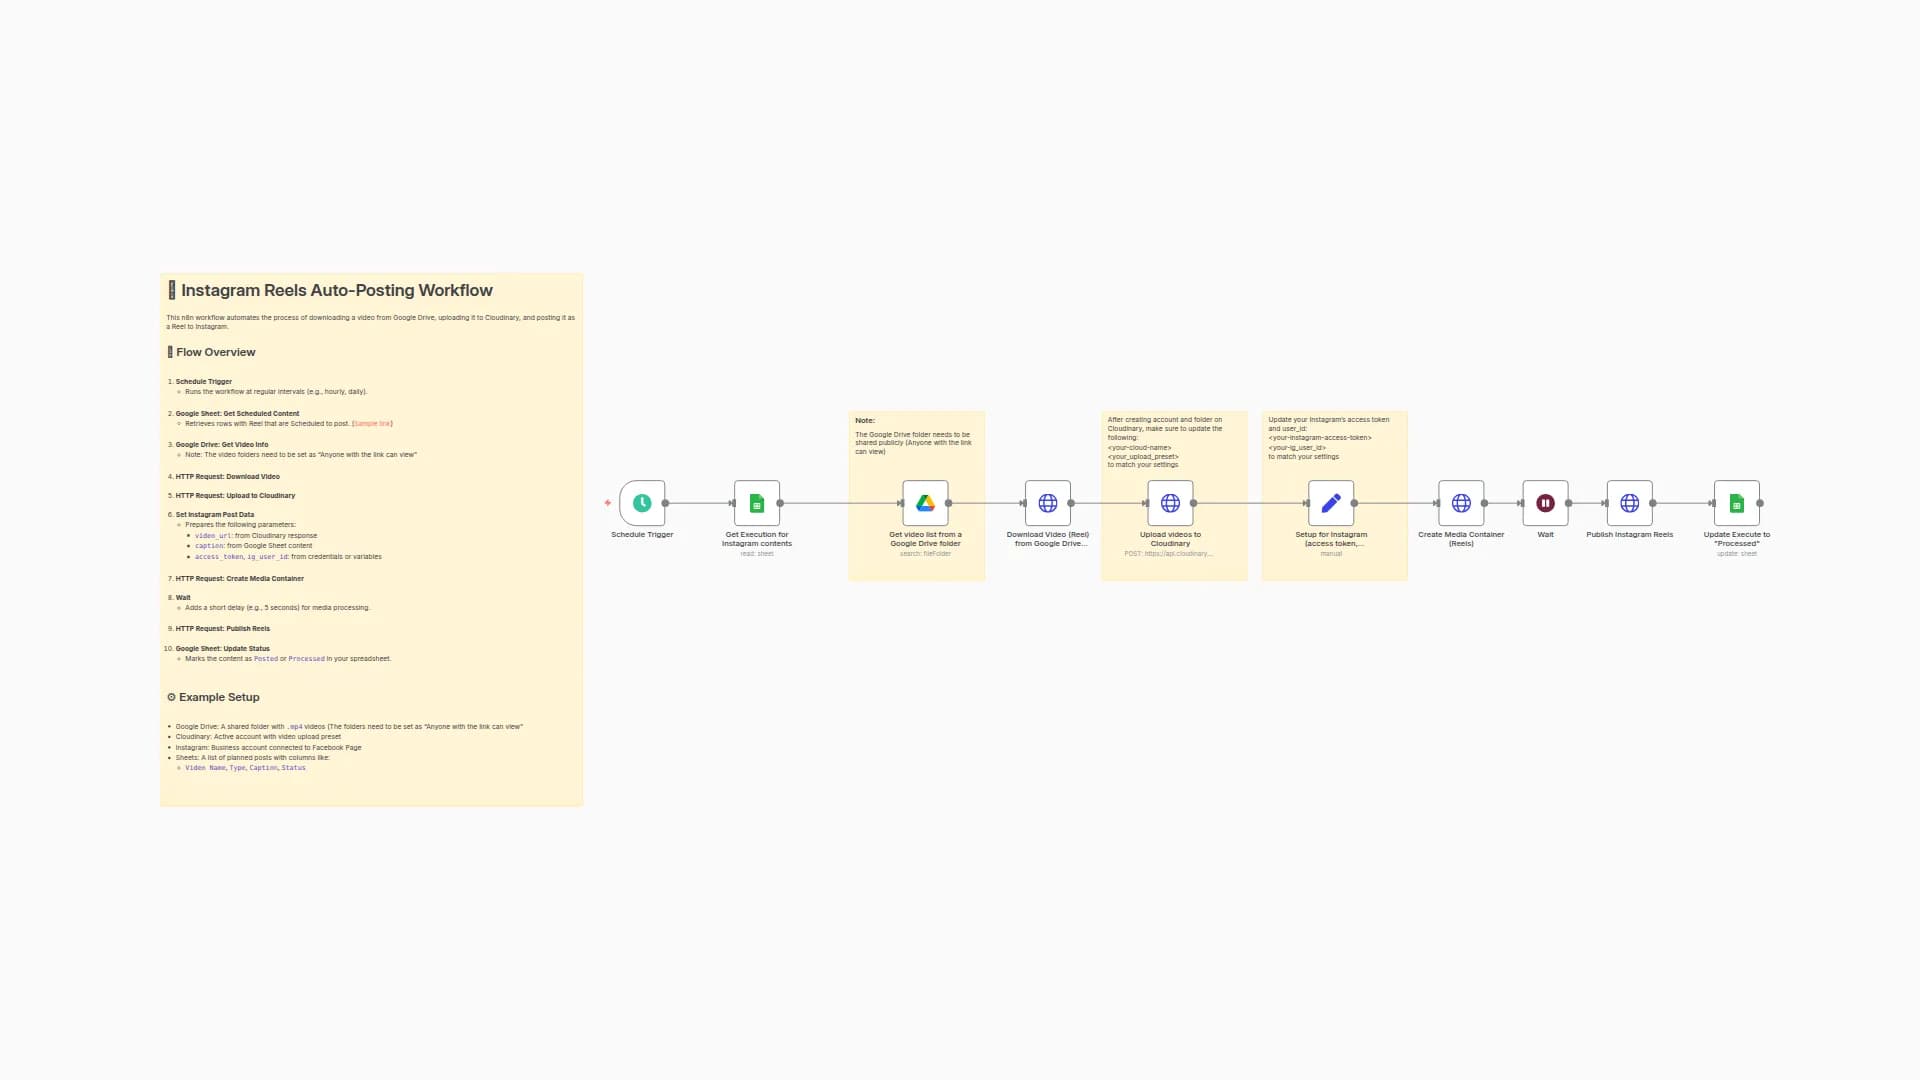Click the Flow Overview section heading
The image size is (1920, 1080).
[215, 352]
